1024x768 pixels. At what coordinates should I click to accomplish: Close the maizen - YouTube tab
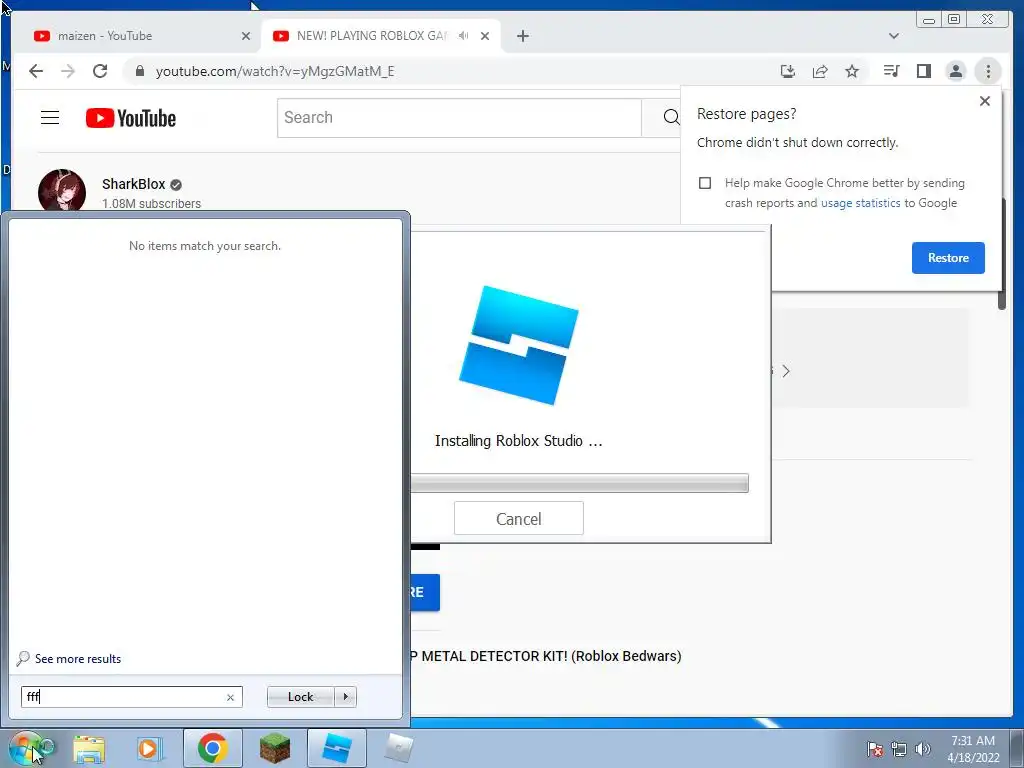(246, 36)
